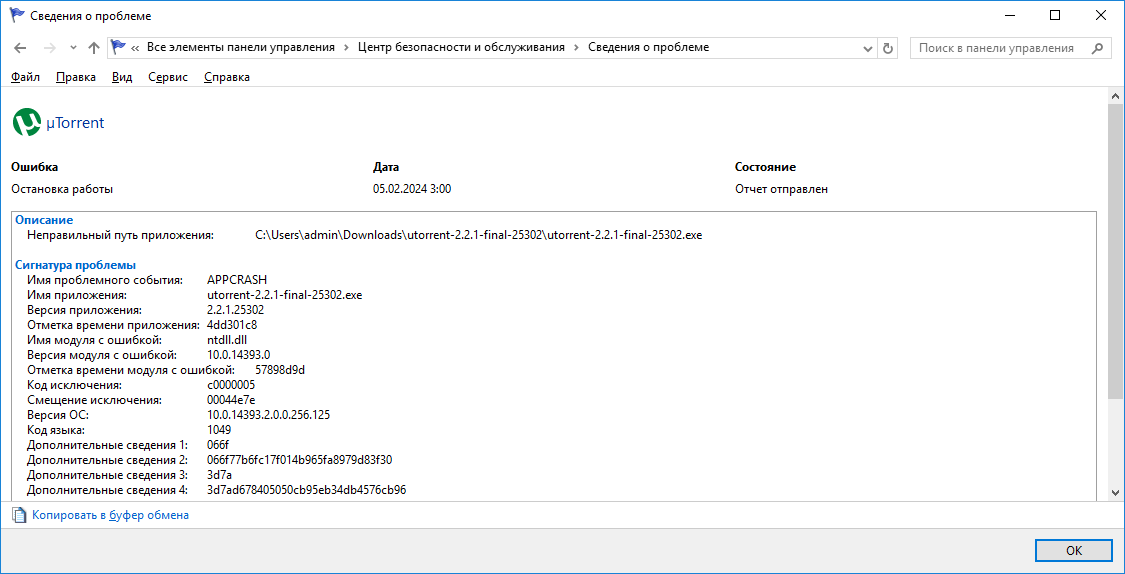Viewport: 1125px width, 574px height.
Task: Click the forward navigation arrow
Action: click(x=50, y=48)
